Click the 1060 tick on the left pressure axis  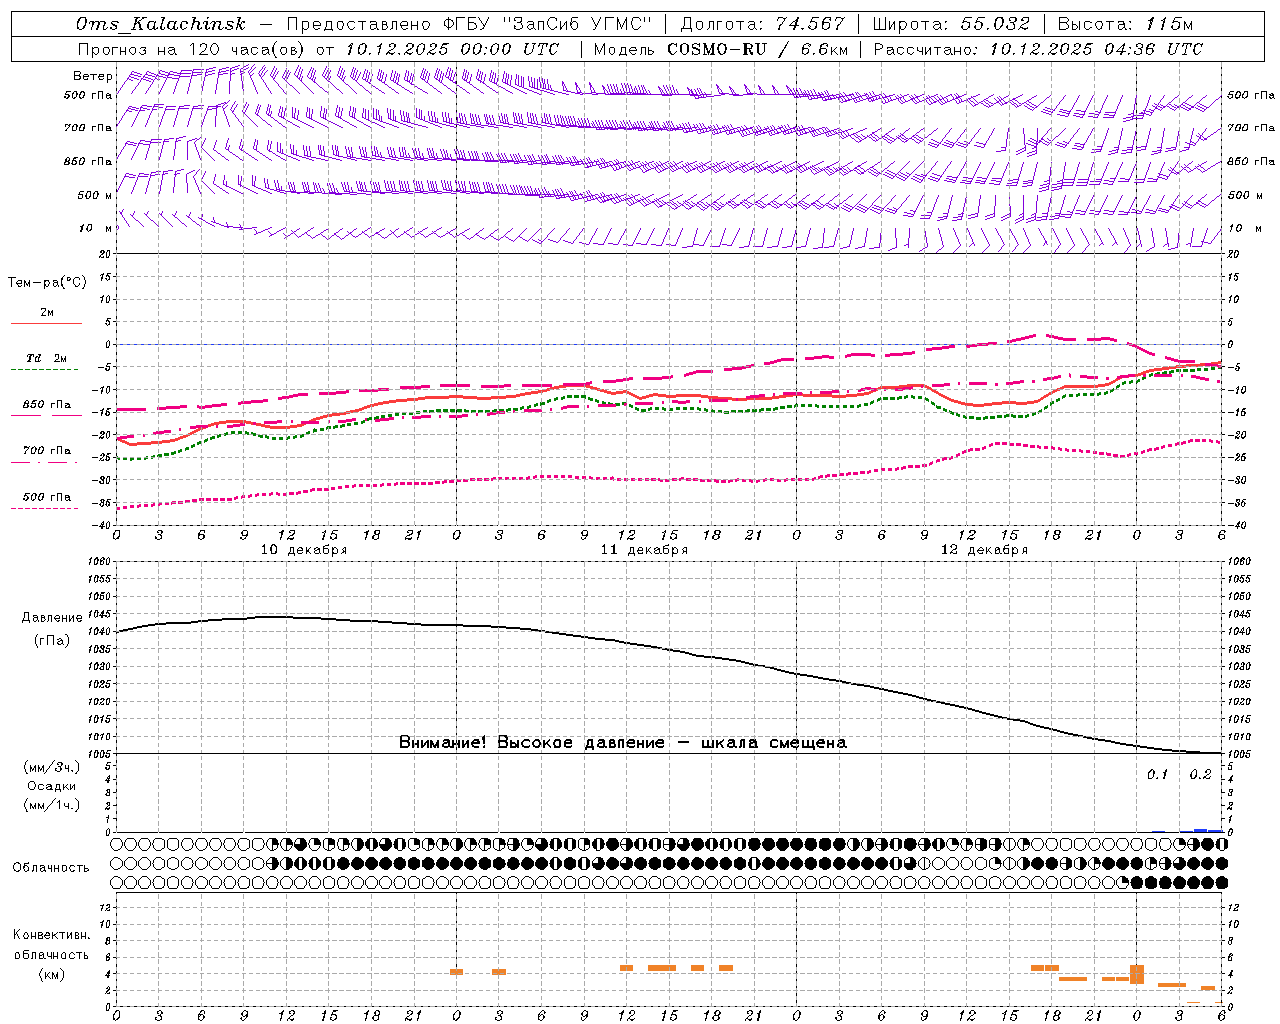tap(100, 562)
